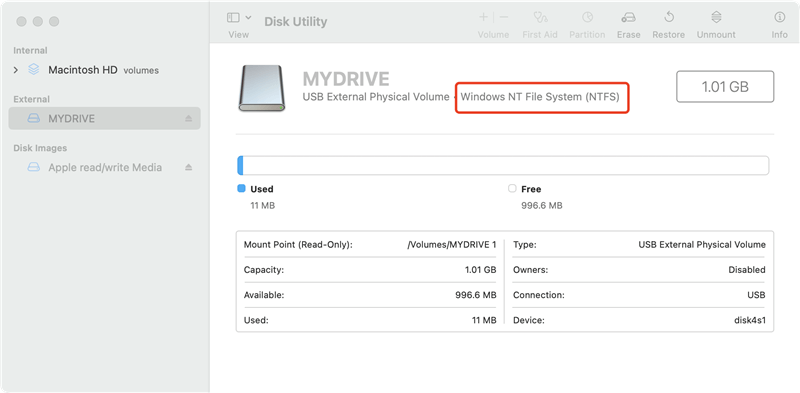Click the Restore toolbar icon
800x393 pixels.
tap(668, 18)
